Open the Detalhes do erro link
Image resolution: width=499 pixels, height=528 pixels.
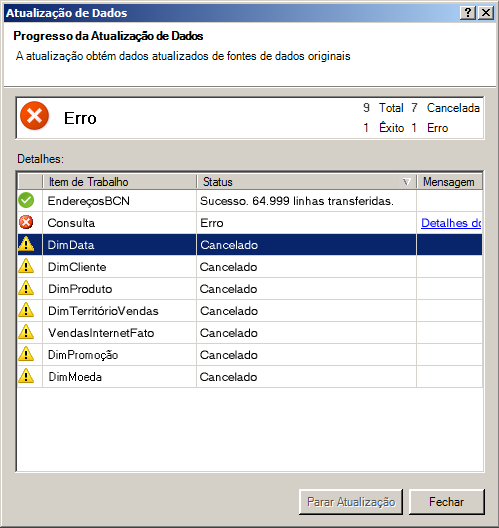tap(451, 223)
